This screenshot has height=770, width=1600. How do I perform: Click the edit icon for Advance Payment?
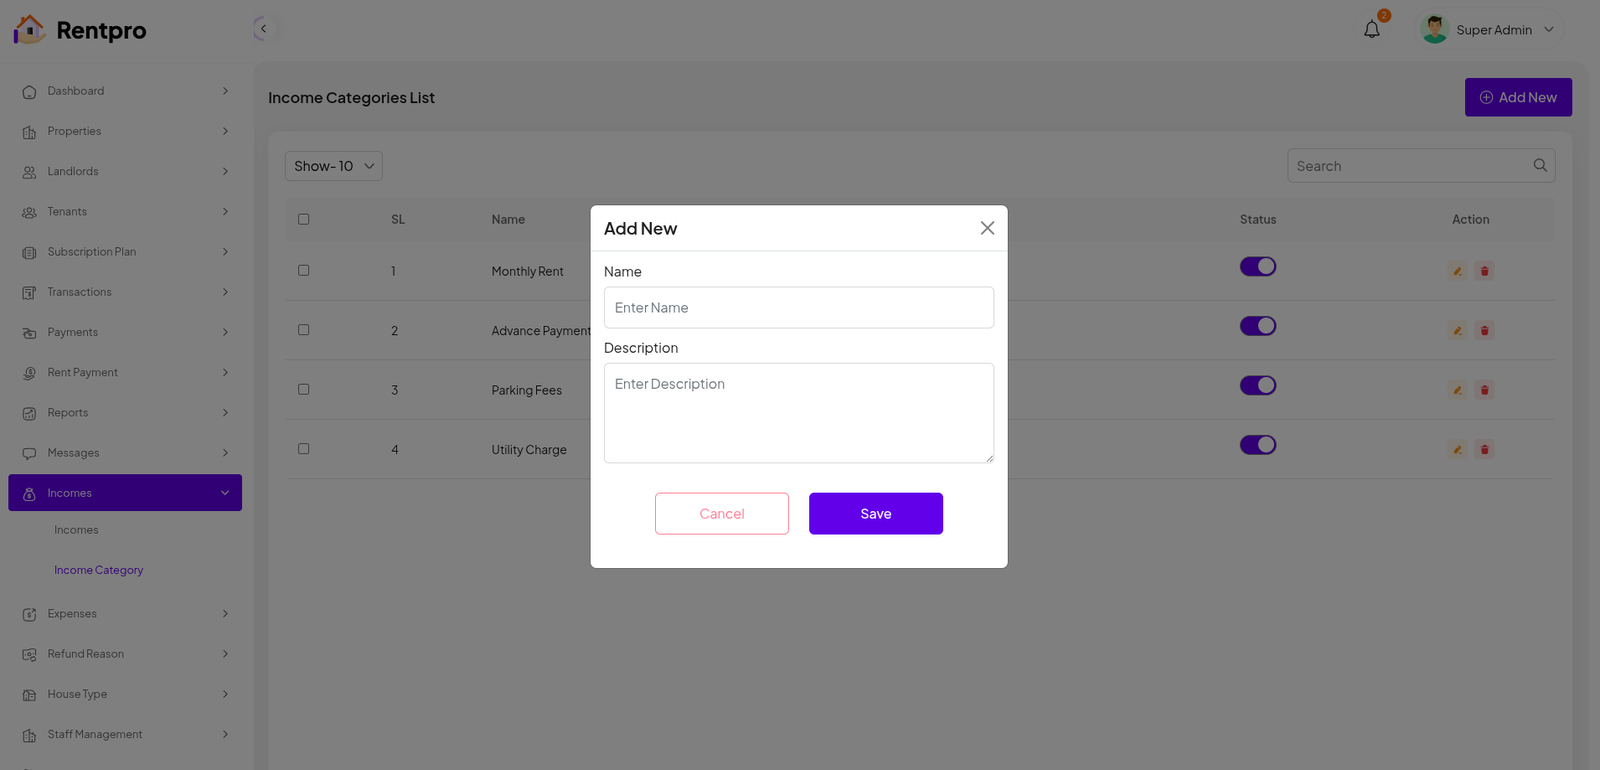tap(1457, 331)
